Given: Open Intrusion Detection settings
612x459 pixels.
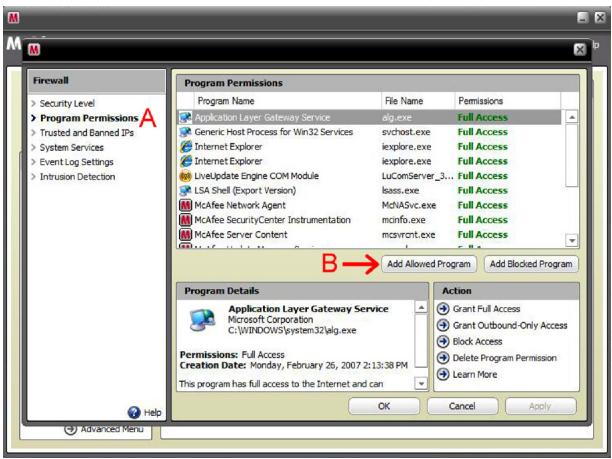Looking at the screenshot, I should tap(77, 177).
